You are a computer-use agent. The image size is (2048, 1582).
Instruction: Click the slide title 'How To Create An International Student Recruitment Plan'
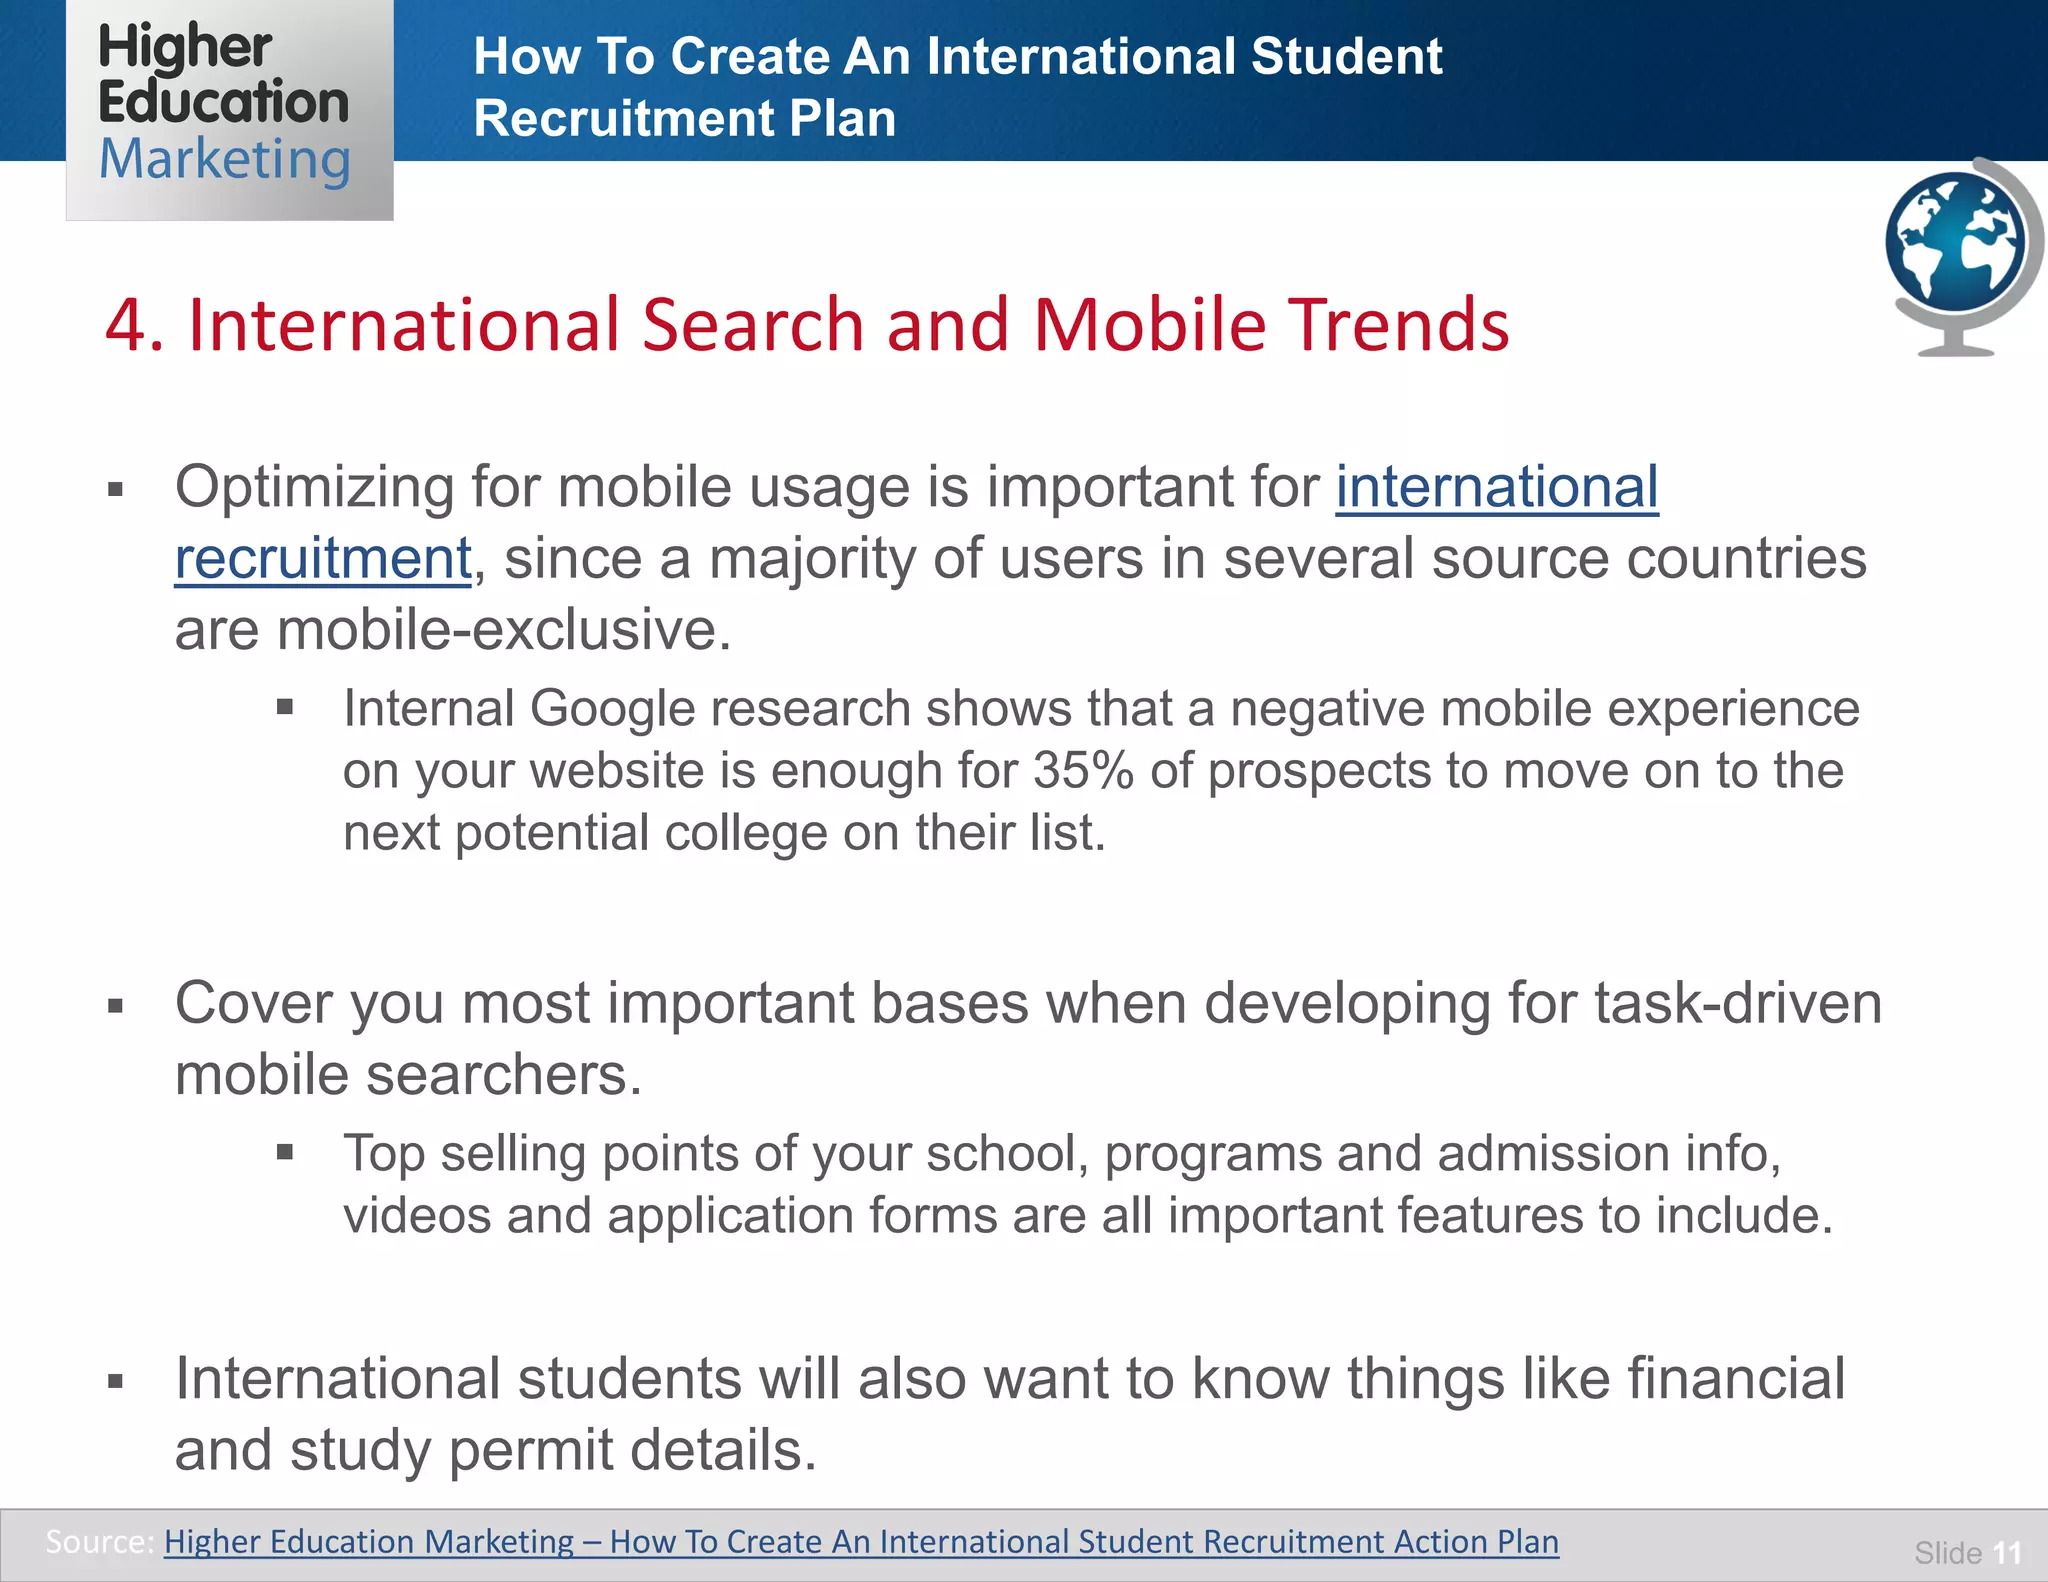click(x=957, y=86)
